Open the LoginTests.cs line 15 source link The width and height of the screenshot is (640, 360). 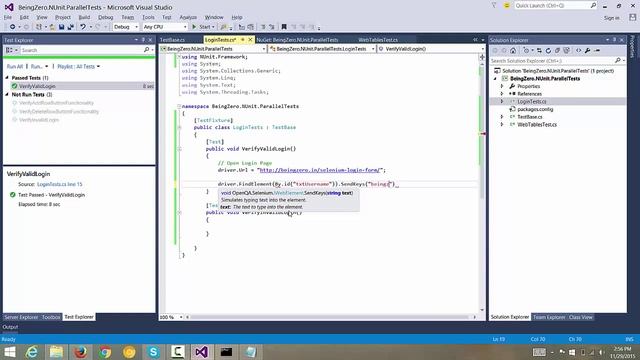[x=60, y=184]
